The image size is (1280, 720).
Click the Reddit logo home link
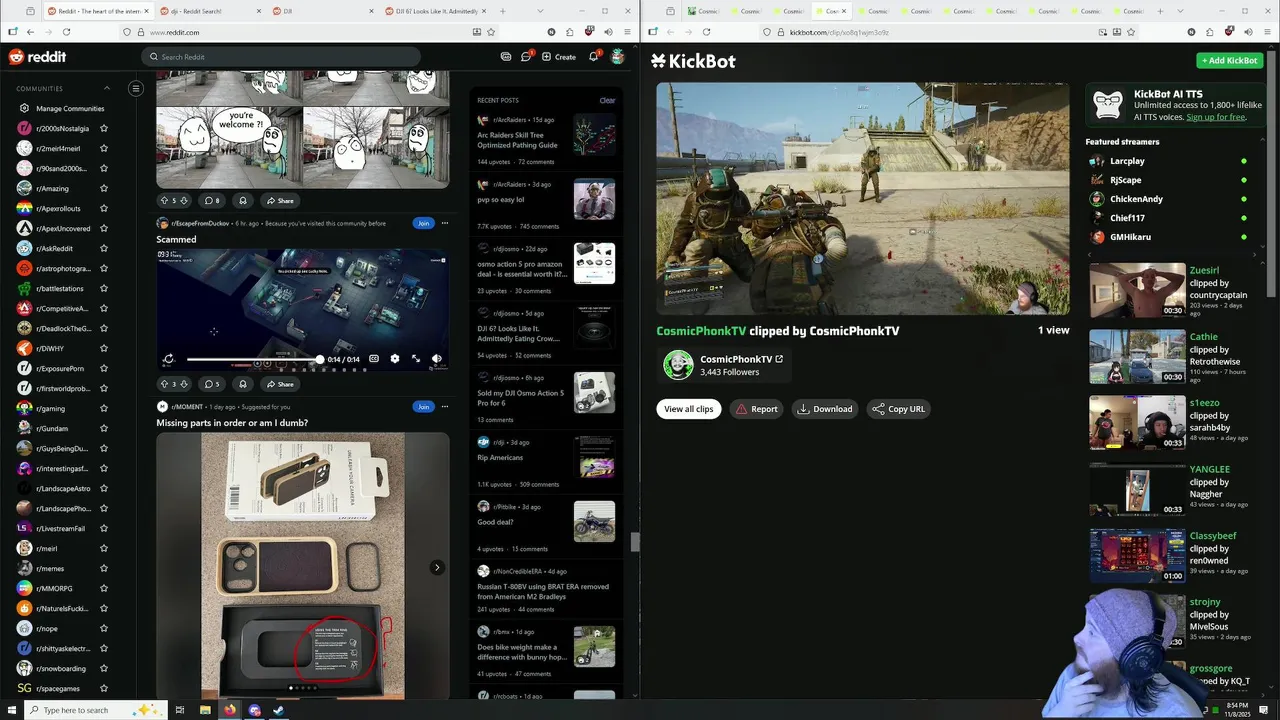coord(37,57)
